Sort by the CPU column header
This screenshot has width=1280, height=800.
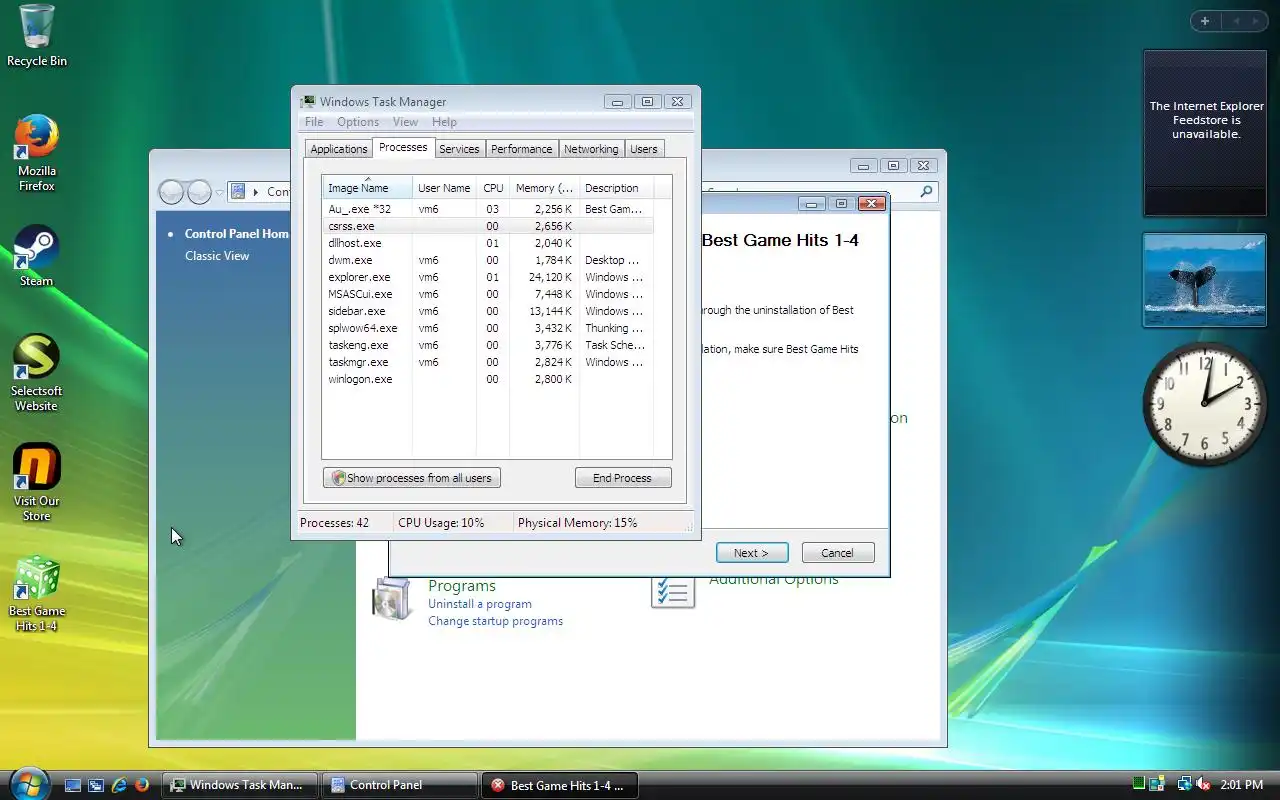[x=493, y=188]
